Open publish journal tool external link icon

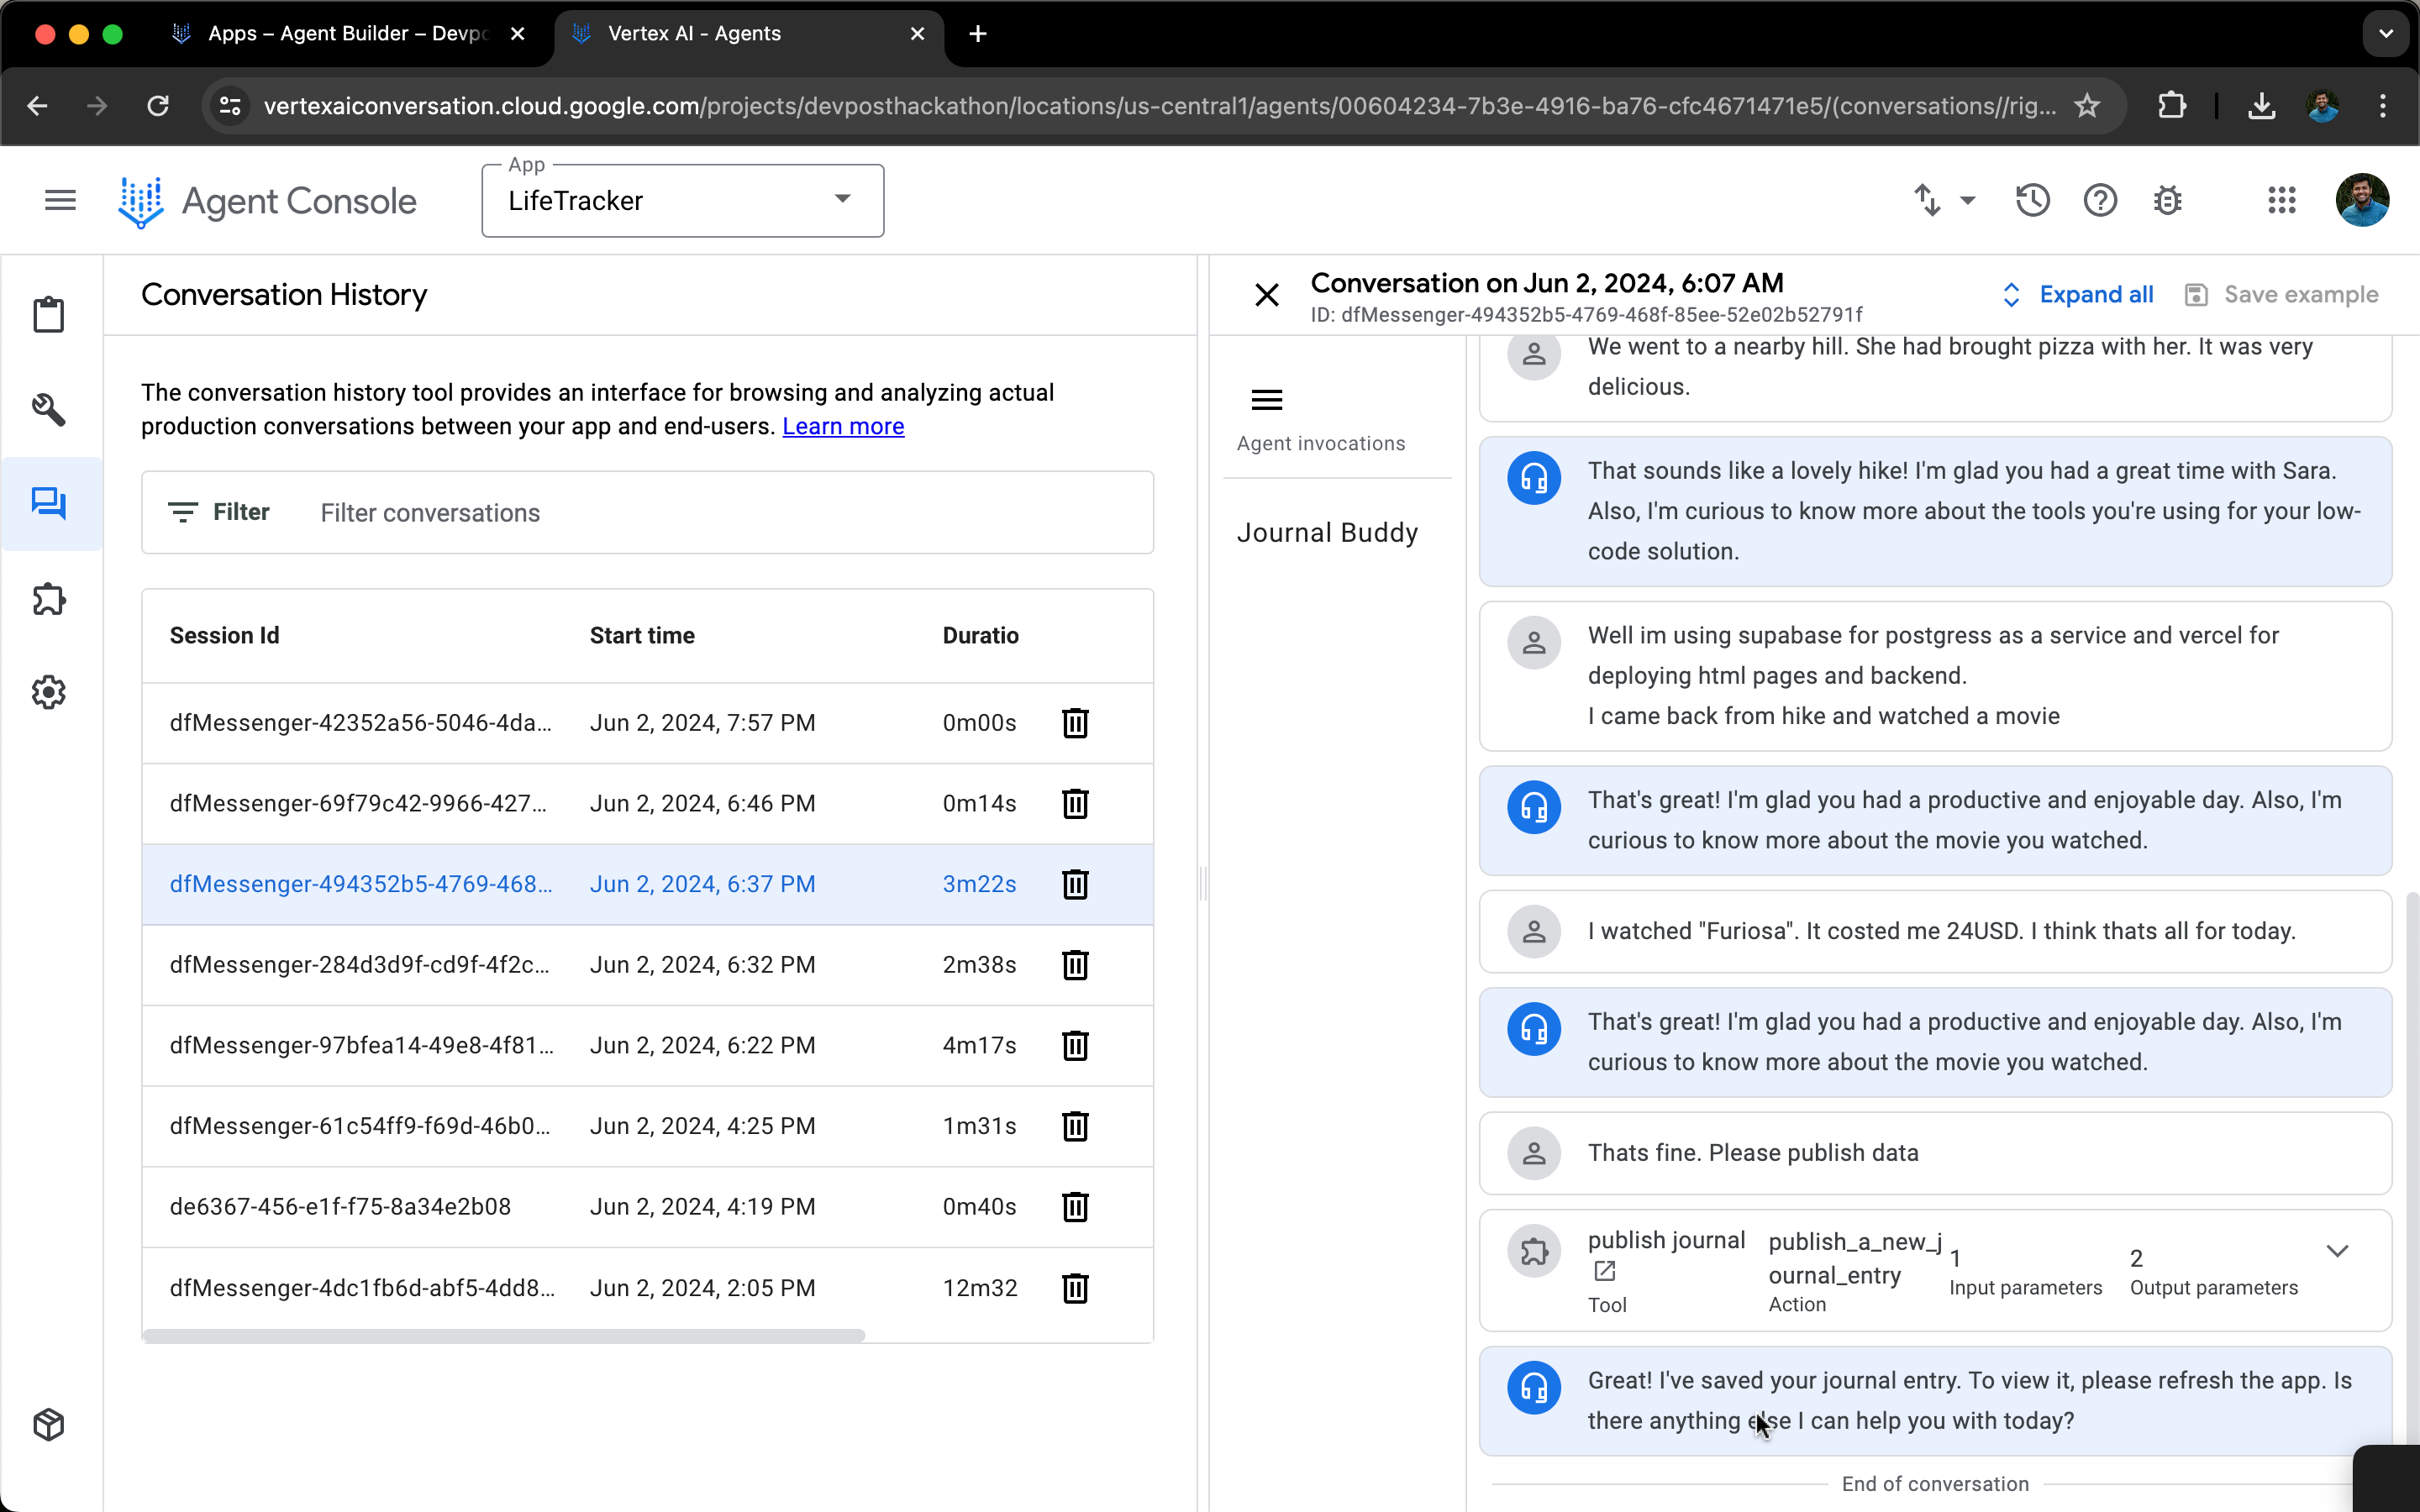(x=1604, y=1271)
